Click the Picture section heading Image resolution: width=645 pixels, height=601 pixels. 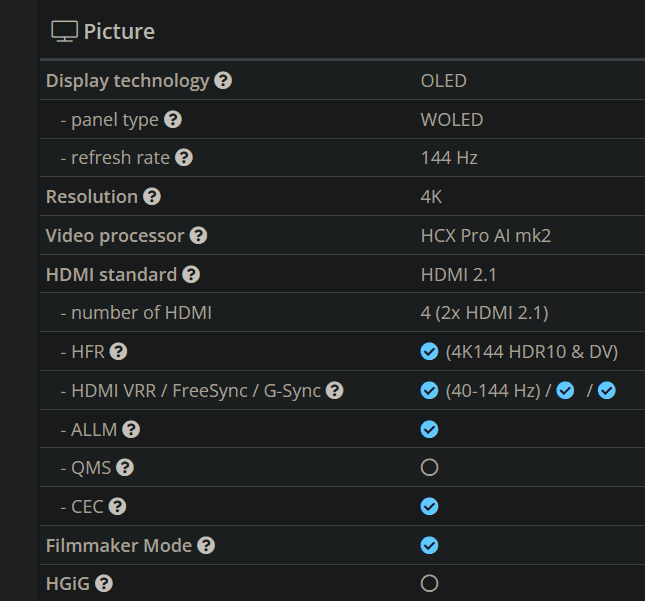pyautogui.click(x=119, y=31)
